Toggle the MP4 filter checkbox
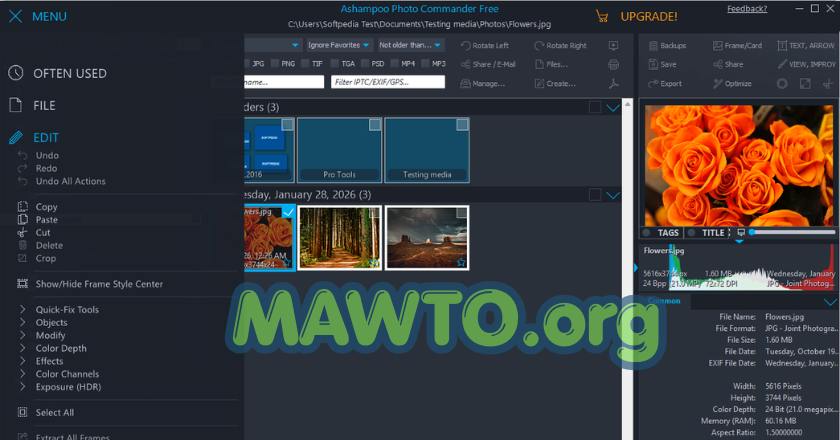The height and width of the screenshot is (440, 840). pyautogui.click(x=395, y=64)
